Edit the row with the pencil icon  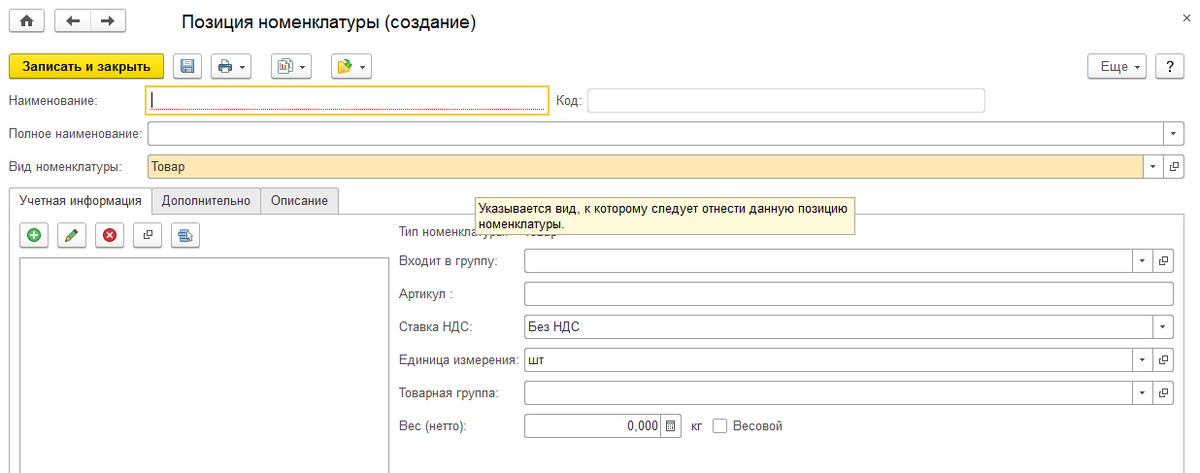(x=71, y=235)
